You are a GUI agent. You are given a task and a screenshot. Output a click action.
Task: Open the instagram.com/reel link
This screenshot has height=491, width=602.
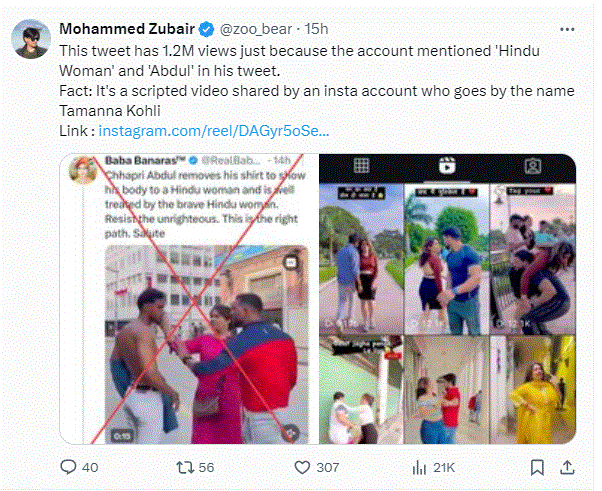212,130
